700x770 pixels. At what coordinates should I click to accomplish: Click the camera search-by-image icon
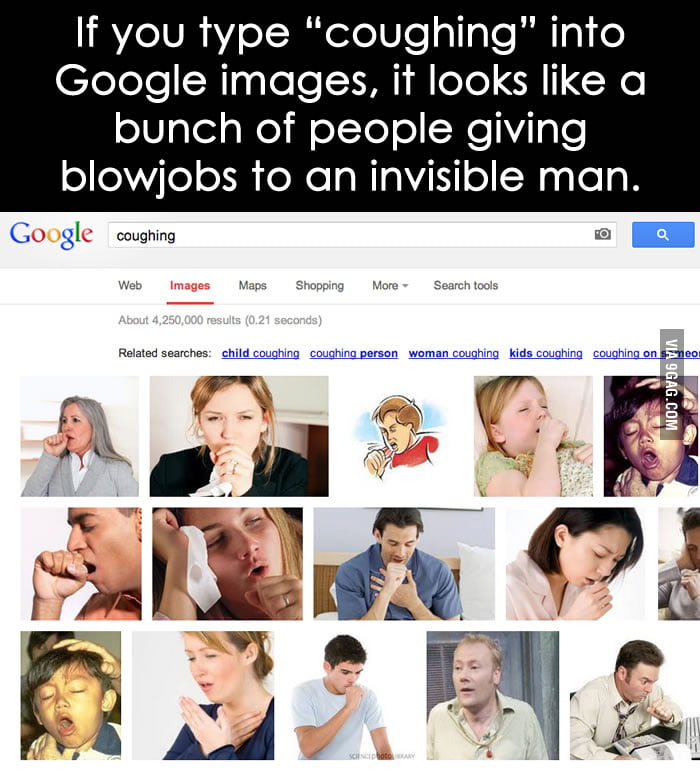[x=603, y=234]
